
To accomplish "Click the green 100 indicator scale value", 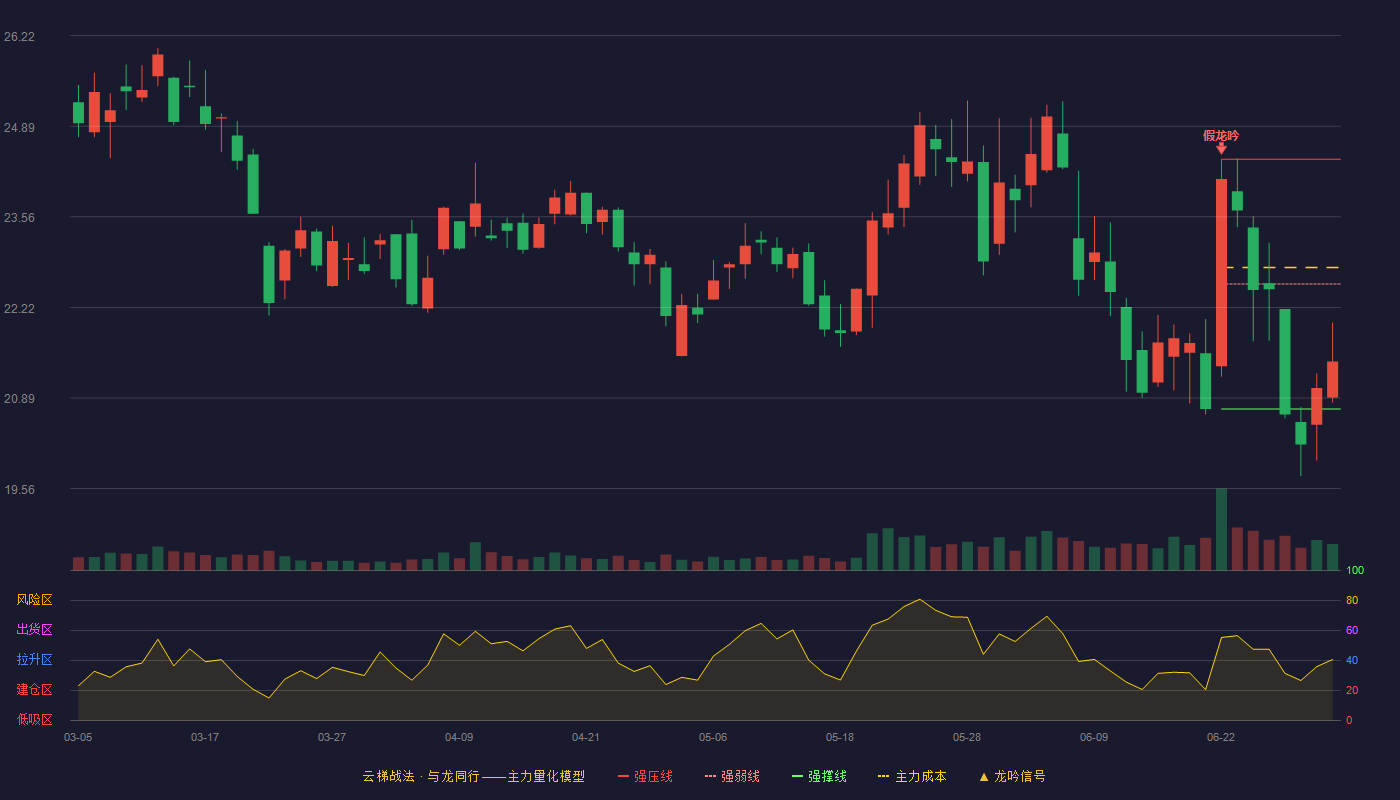I will coord(1355,571).
